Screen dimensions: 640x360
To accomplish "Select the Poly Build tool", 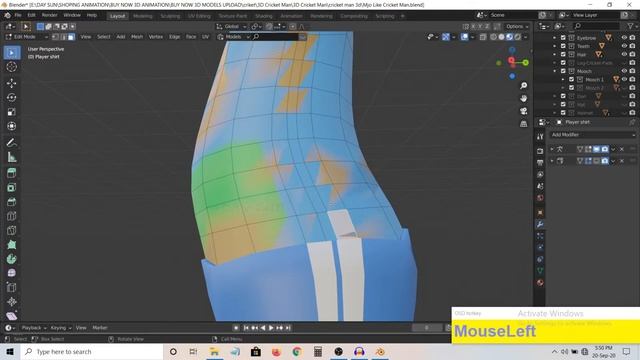I will click(11, 244).
